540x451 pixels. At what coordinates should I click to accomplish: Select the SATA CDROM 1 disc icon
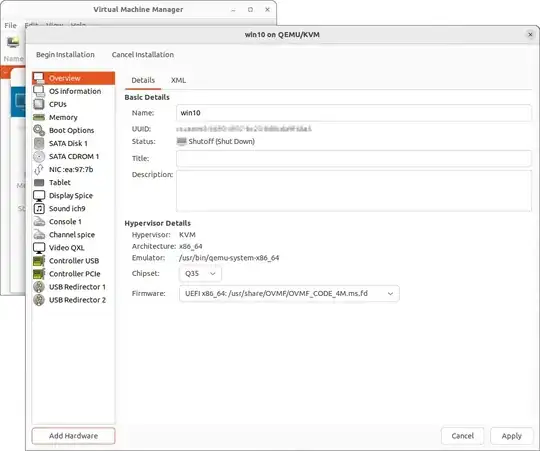(x=39, y=156)
